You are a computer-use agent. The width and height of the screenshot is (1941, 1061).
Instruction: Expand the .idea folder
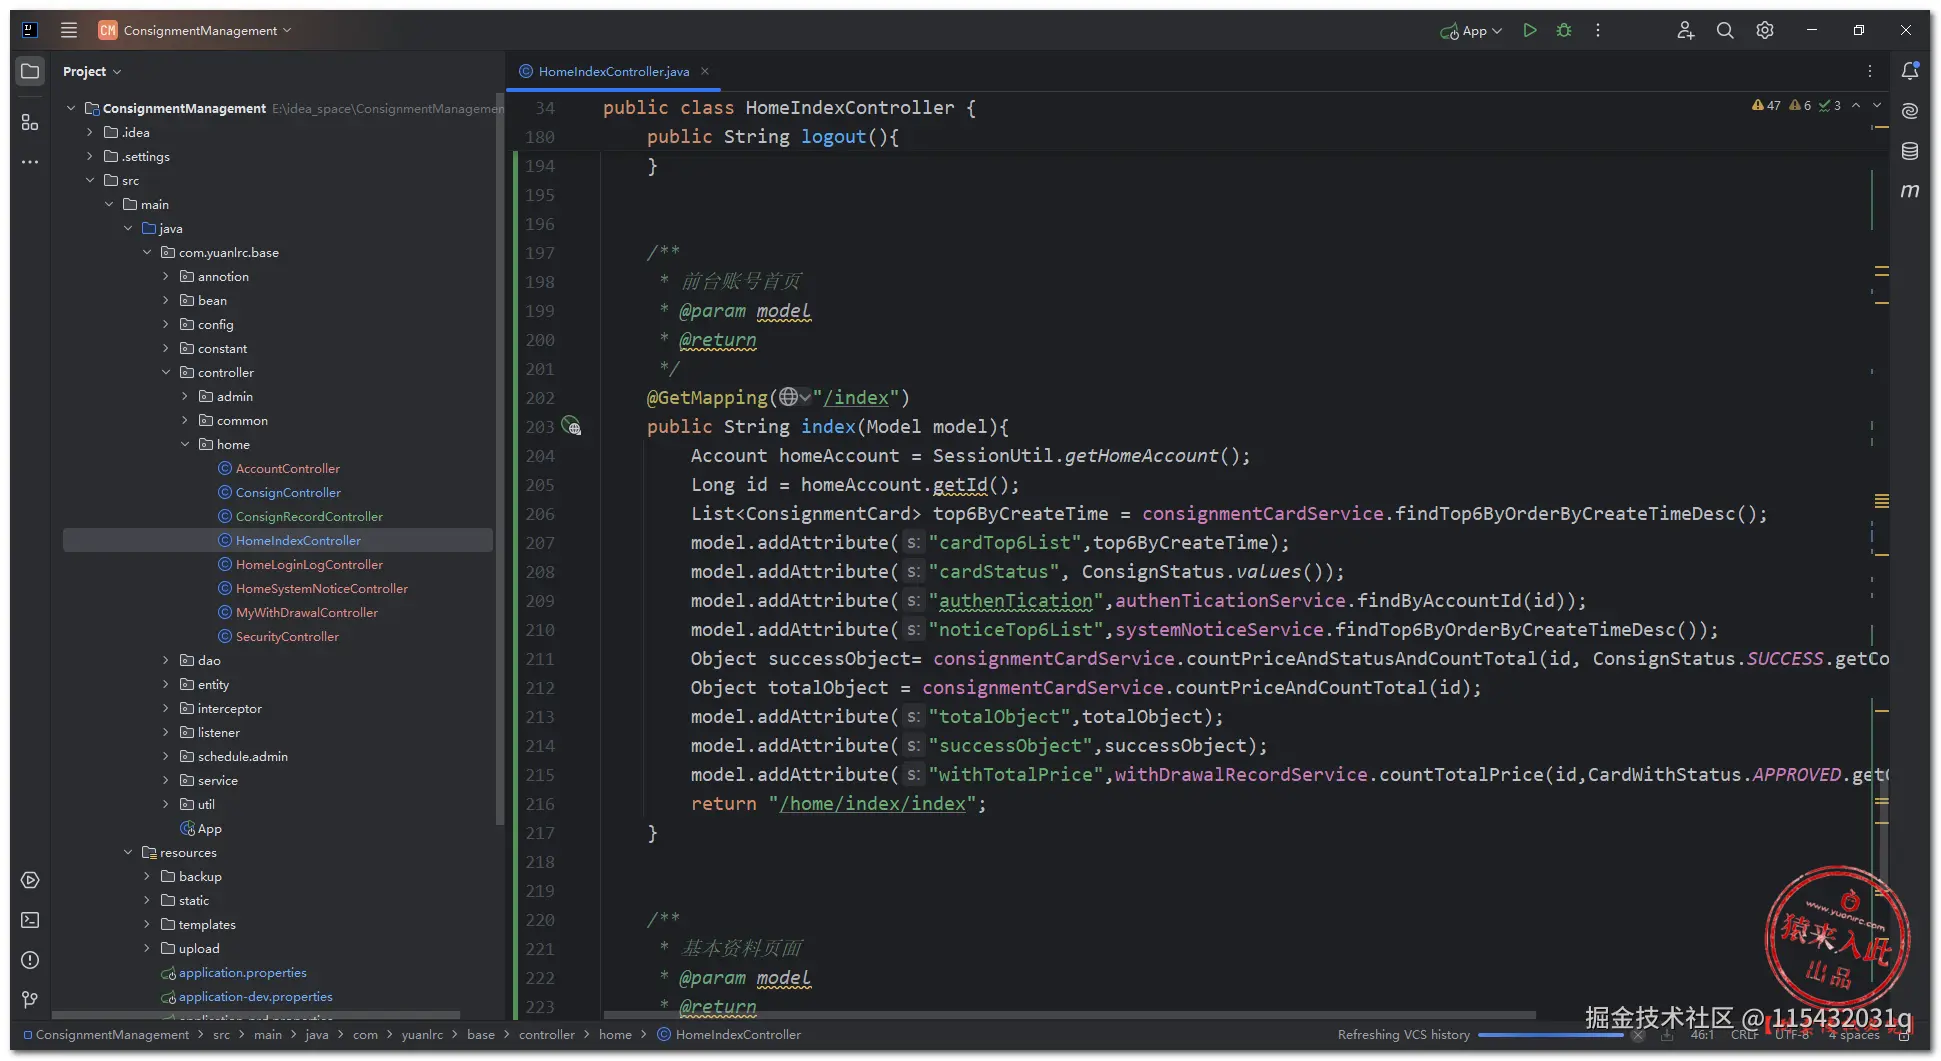click(90, 132)
